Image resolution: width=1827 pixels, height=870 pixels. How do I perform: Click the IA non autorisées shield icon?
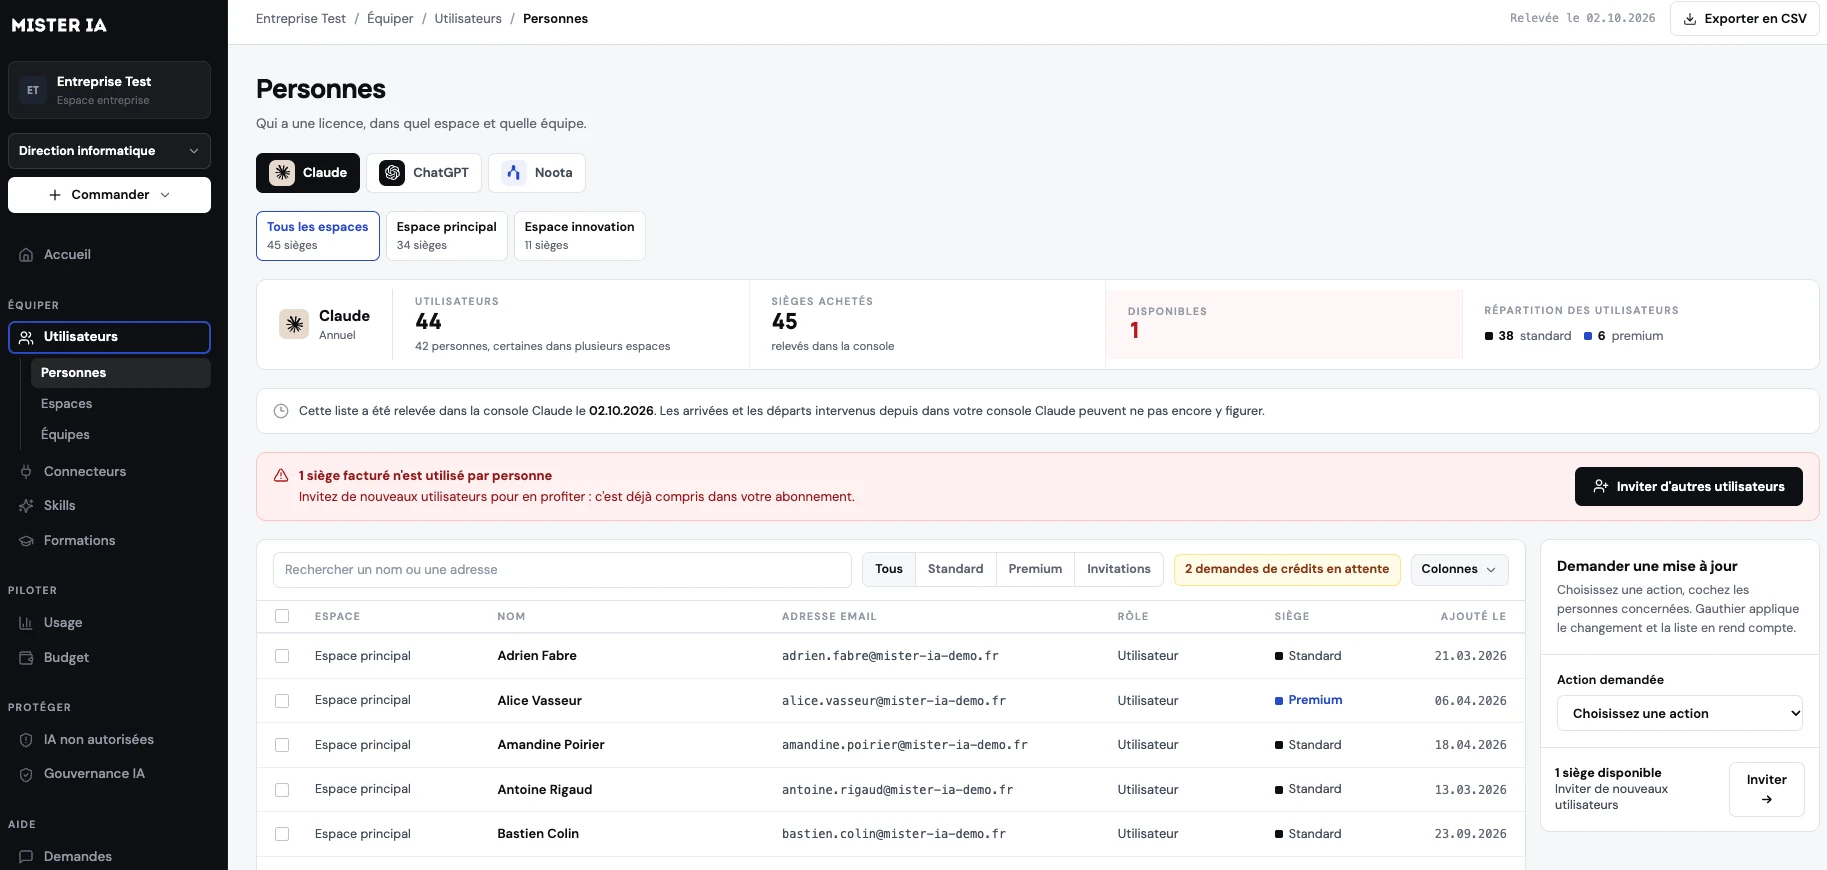coord(26,740)
